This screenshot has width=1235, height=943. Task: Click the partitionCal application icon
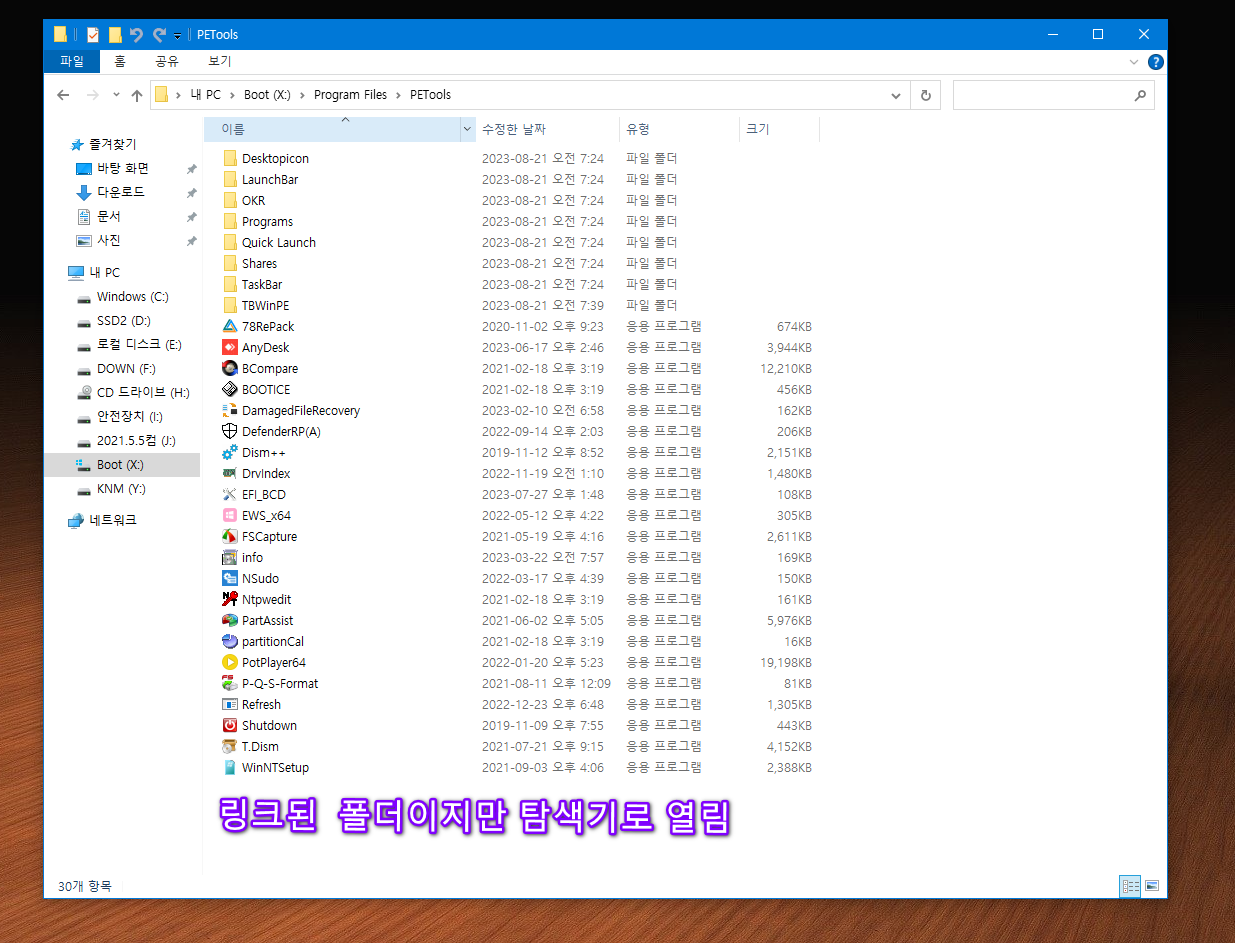pos(230,641)
